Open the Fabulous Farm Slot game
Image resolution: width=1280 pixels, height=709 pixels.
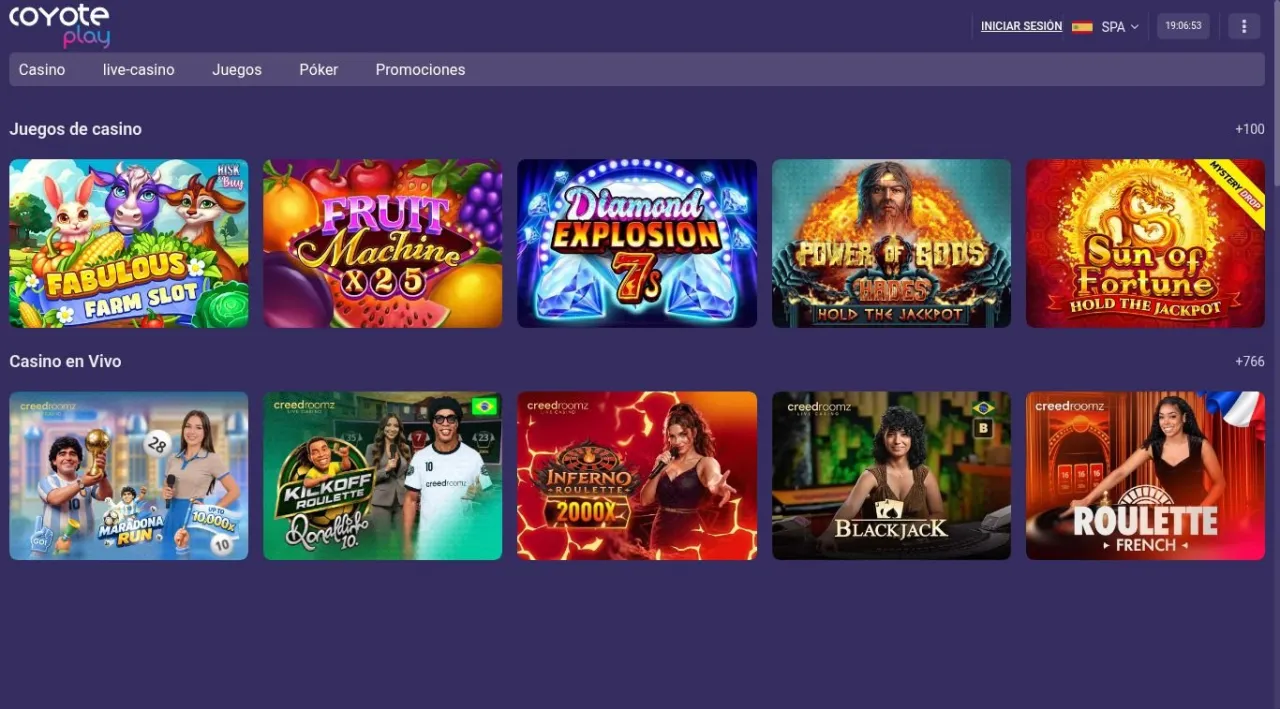coord(129,243)
